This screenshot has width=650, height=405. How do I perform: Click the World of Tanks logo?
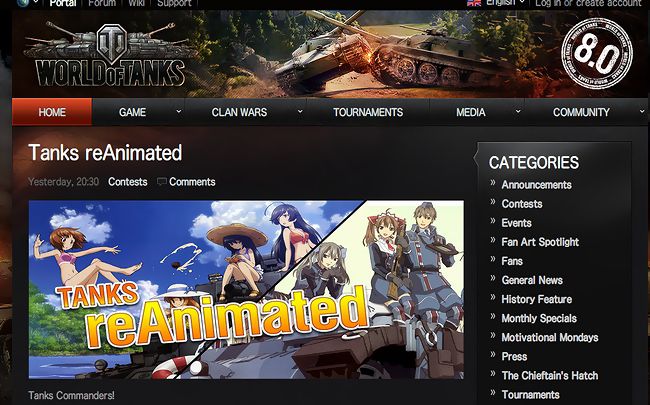pos(109,54)
